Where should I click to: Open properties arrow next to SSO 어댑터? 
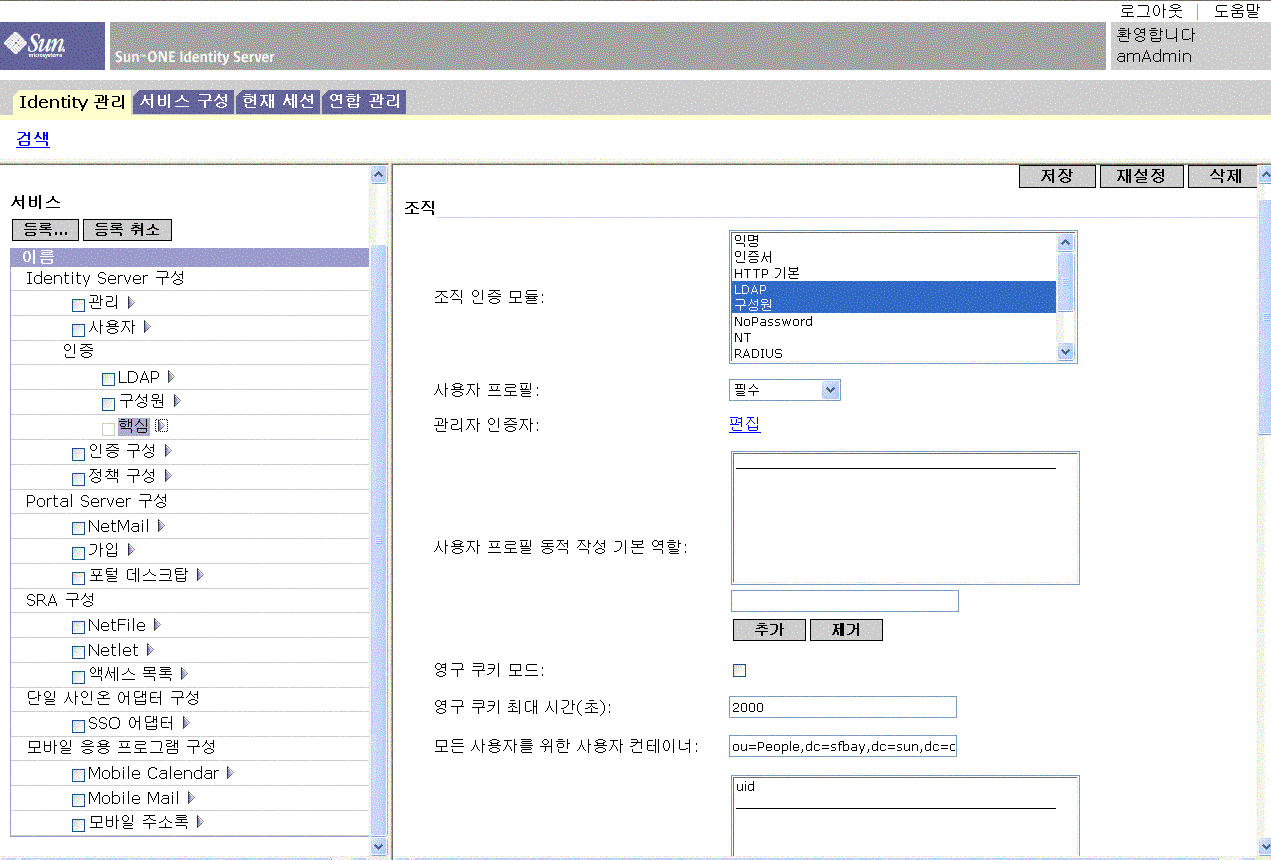(x=186, y=723)
